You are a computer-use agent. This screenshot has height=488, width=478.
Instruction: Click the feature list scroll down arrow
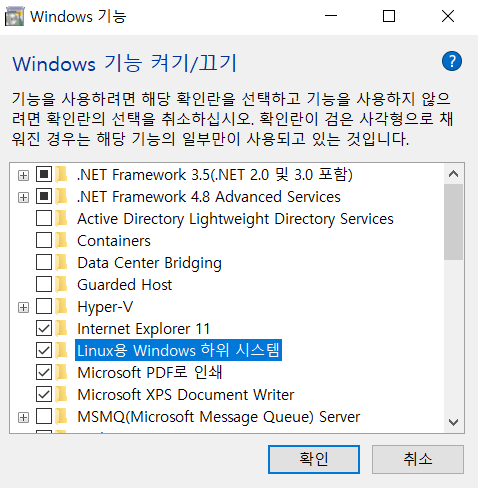[453, 422]
